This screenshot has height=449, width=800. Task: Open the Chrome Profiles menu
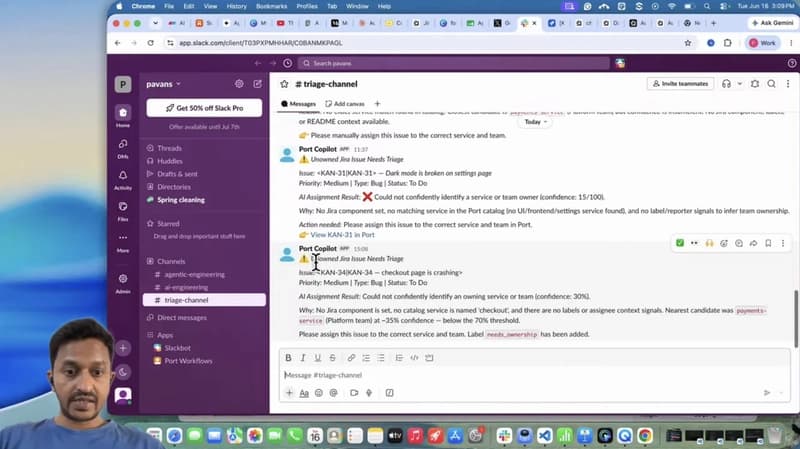[x=307, y=6]
